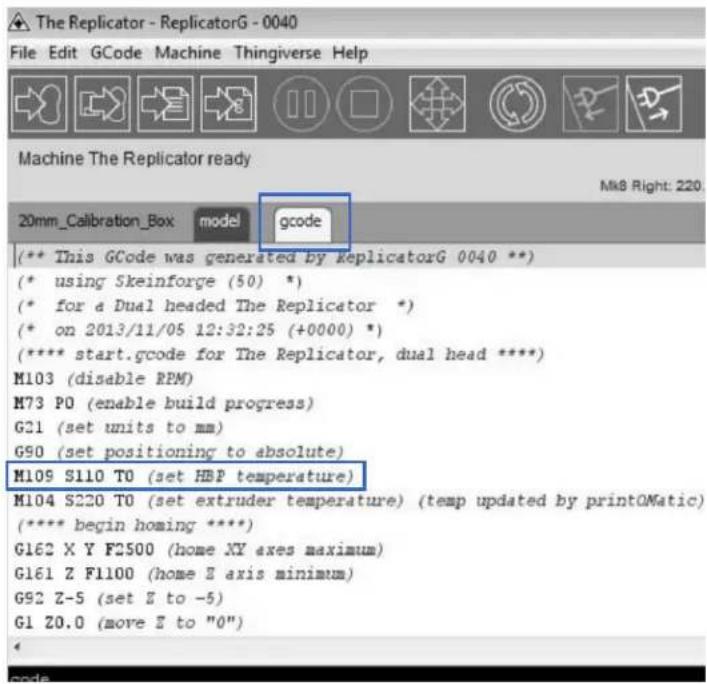Click the Dual headed The Replicator comment
The image size is (707, 684).
(x=215, y=305)
